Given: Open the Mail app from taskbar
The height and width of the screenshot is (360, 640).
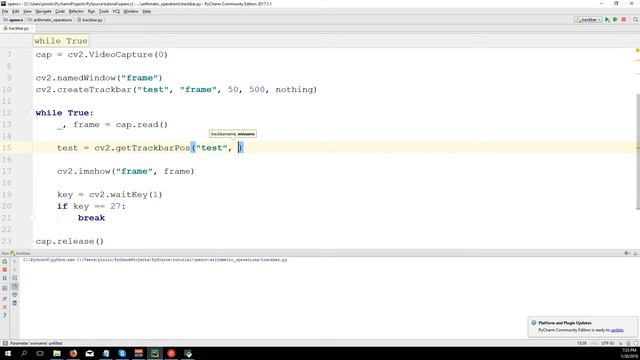Looking at the screenshot, I should click(89, 353).
